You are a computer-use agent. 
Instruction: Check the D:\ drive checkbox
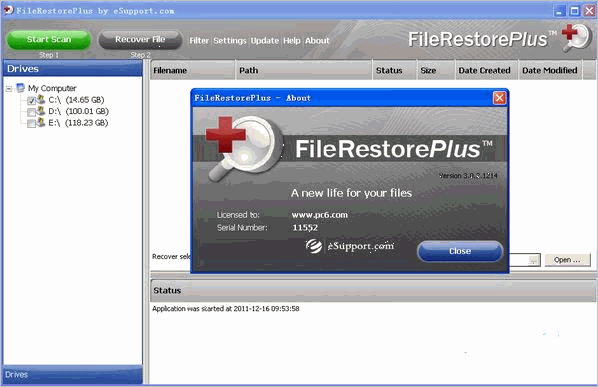click(31, 112)
